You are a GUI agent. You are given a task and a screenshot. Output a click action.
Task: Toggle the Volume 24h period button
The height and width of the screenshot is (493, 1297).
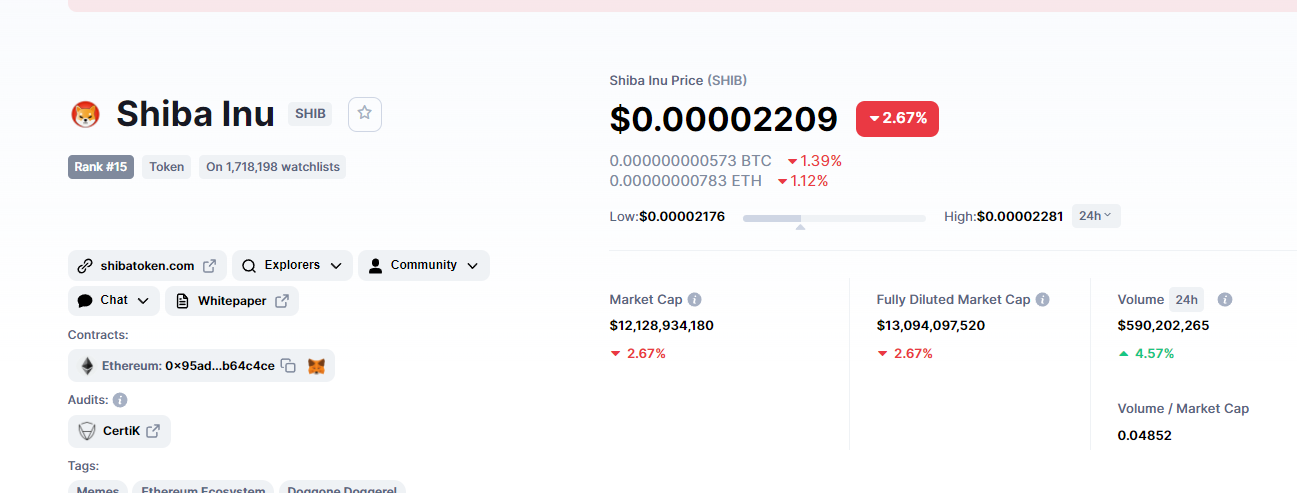pyautogui.click(x=1187, y=299)
